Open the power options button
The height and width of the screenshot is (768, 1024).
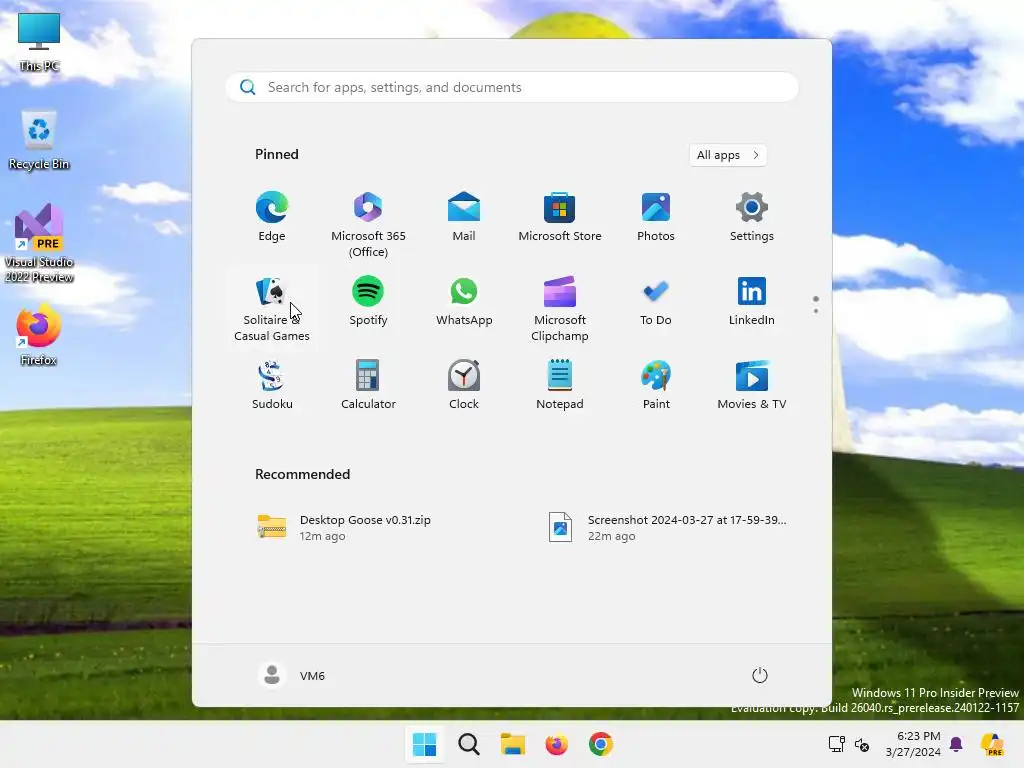[x=760, y=675]
